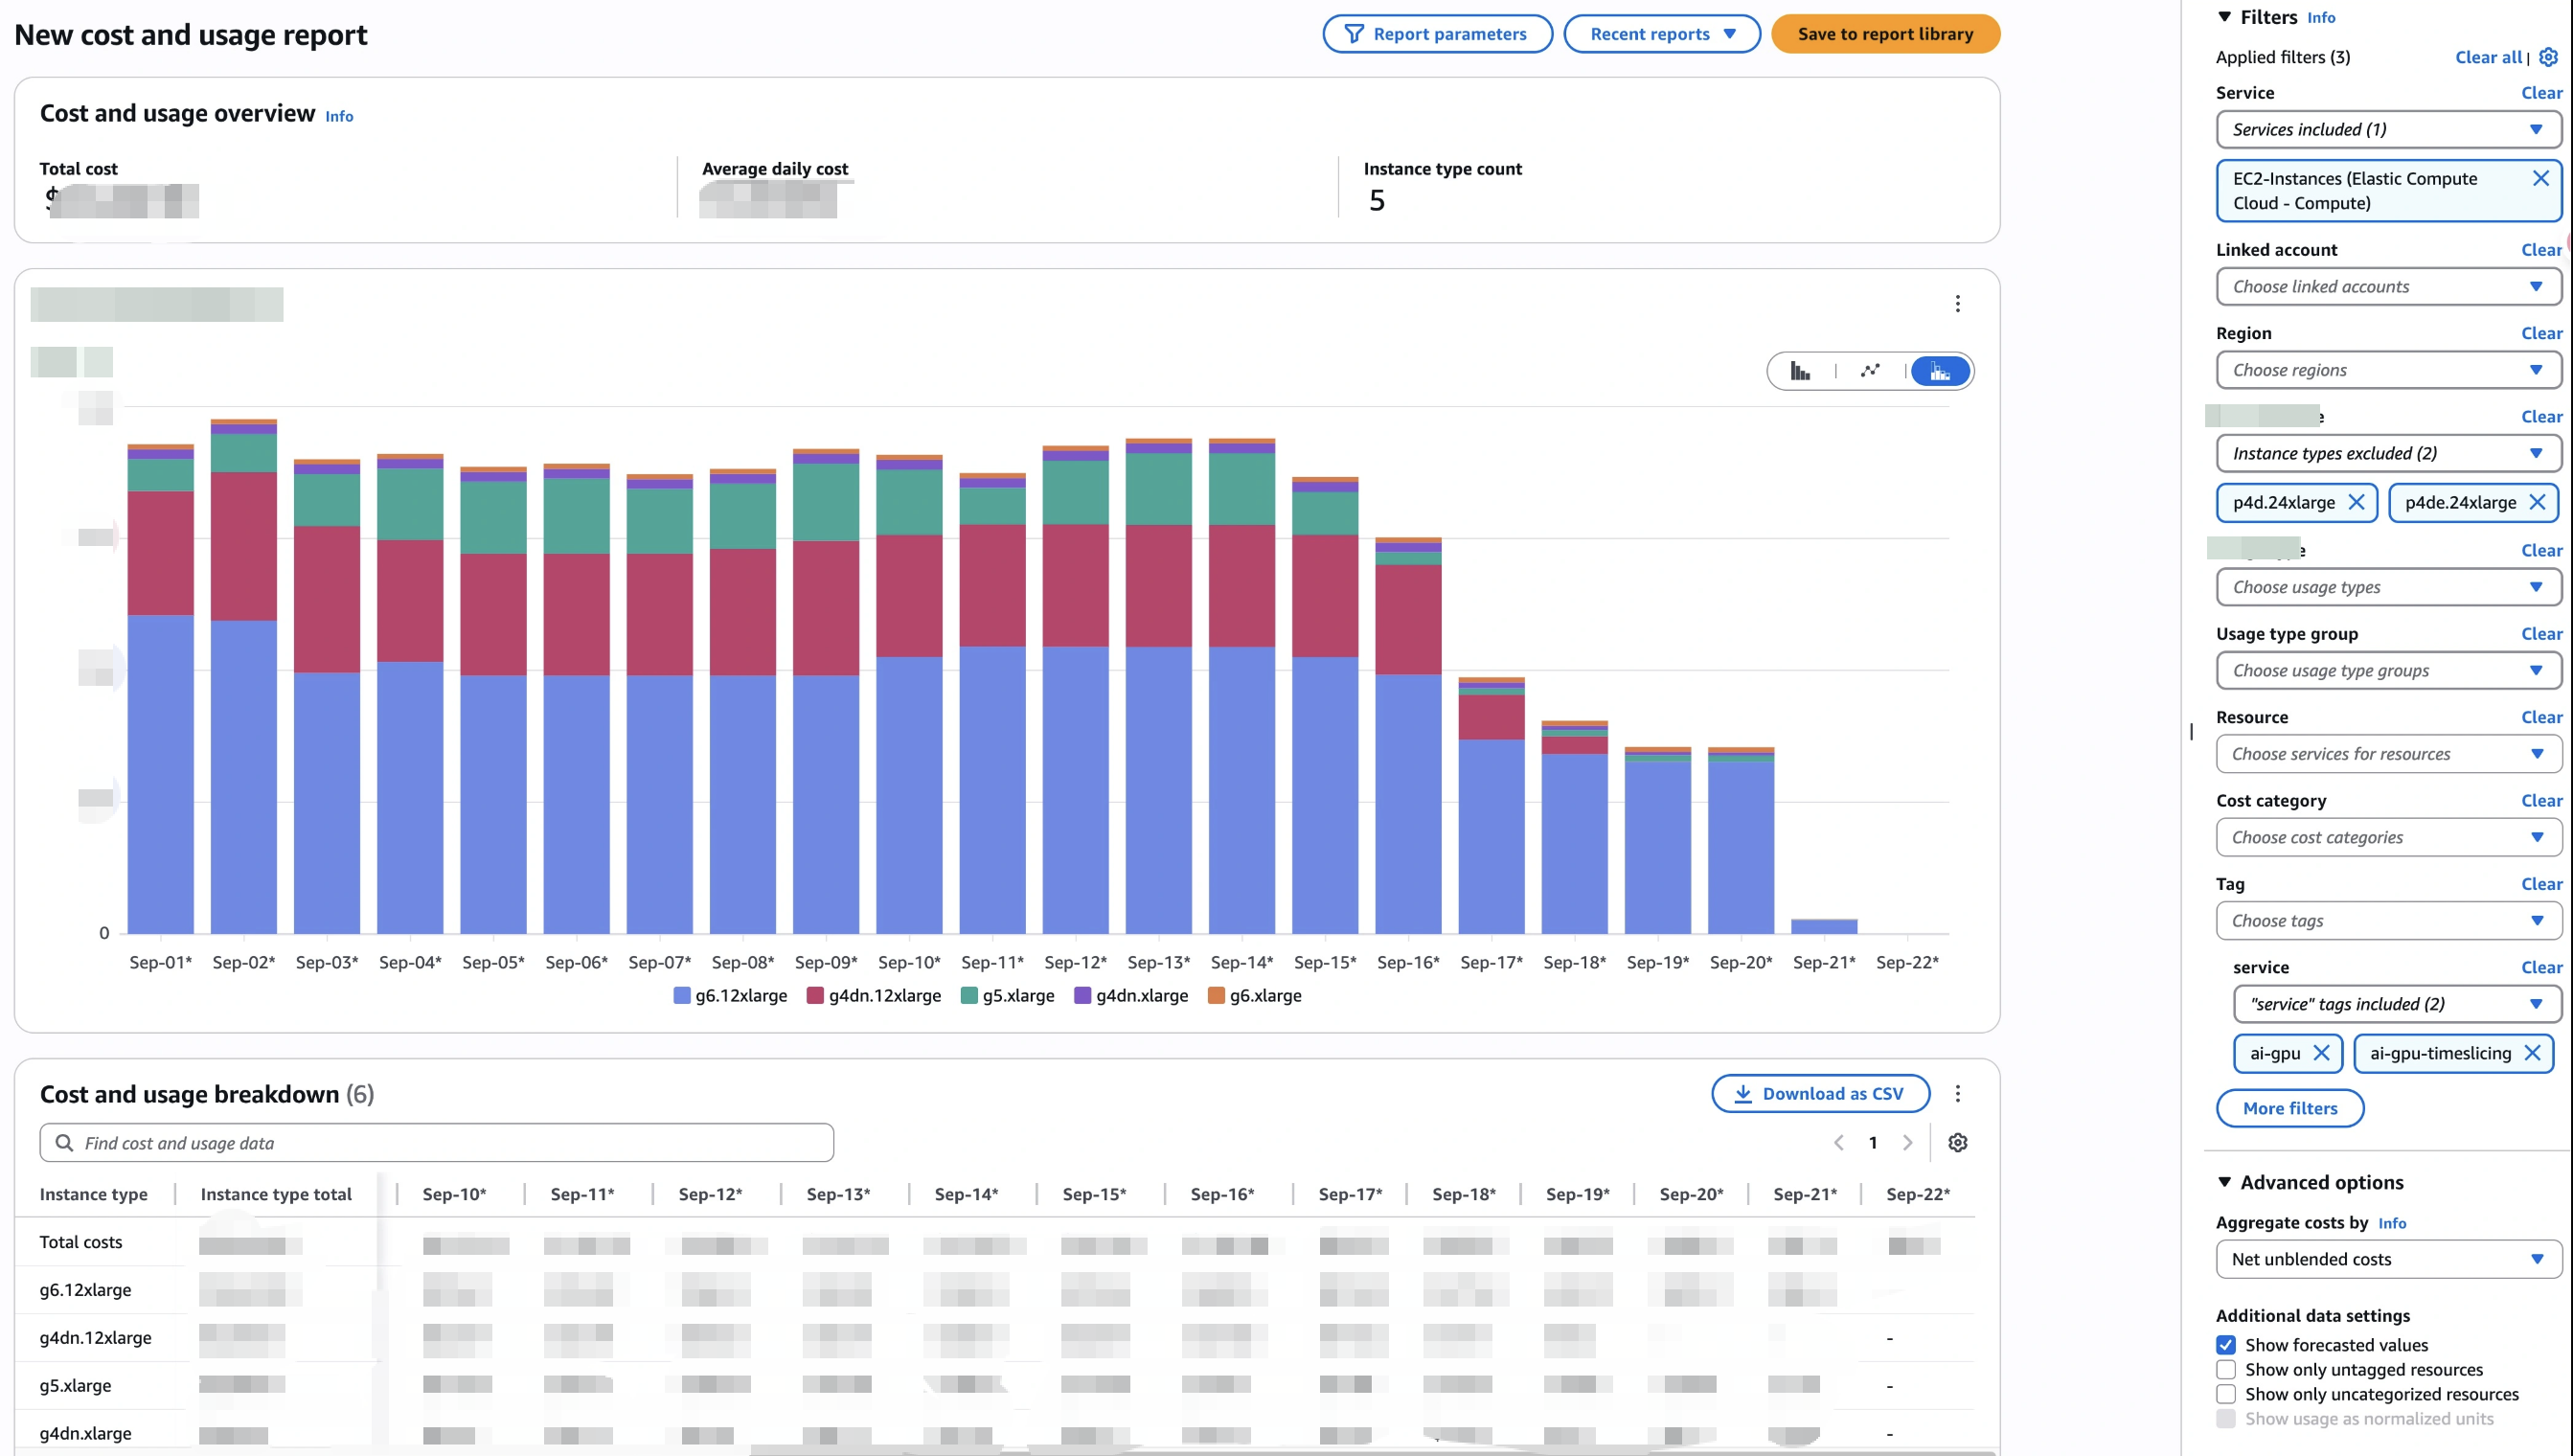Click g4dn.xlarge legend color swatch

tap(1082, 996)
